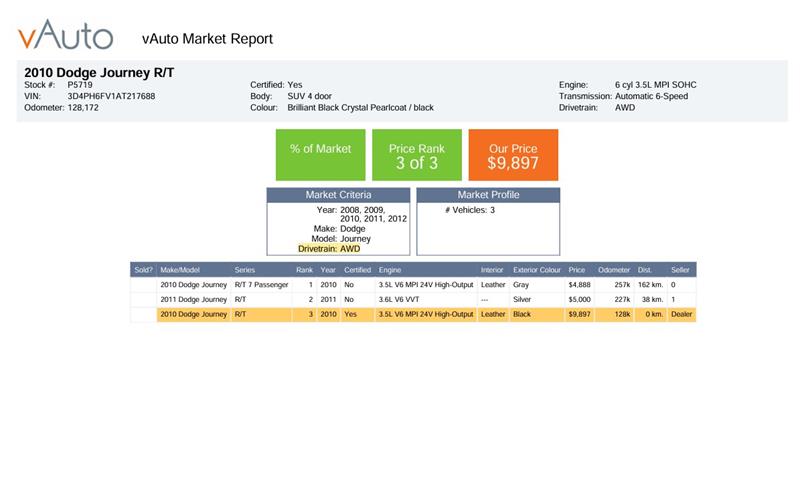
Task: Sort by Certified column header
Action: click(x=357, y=270)
